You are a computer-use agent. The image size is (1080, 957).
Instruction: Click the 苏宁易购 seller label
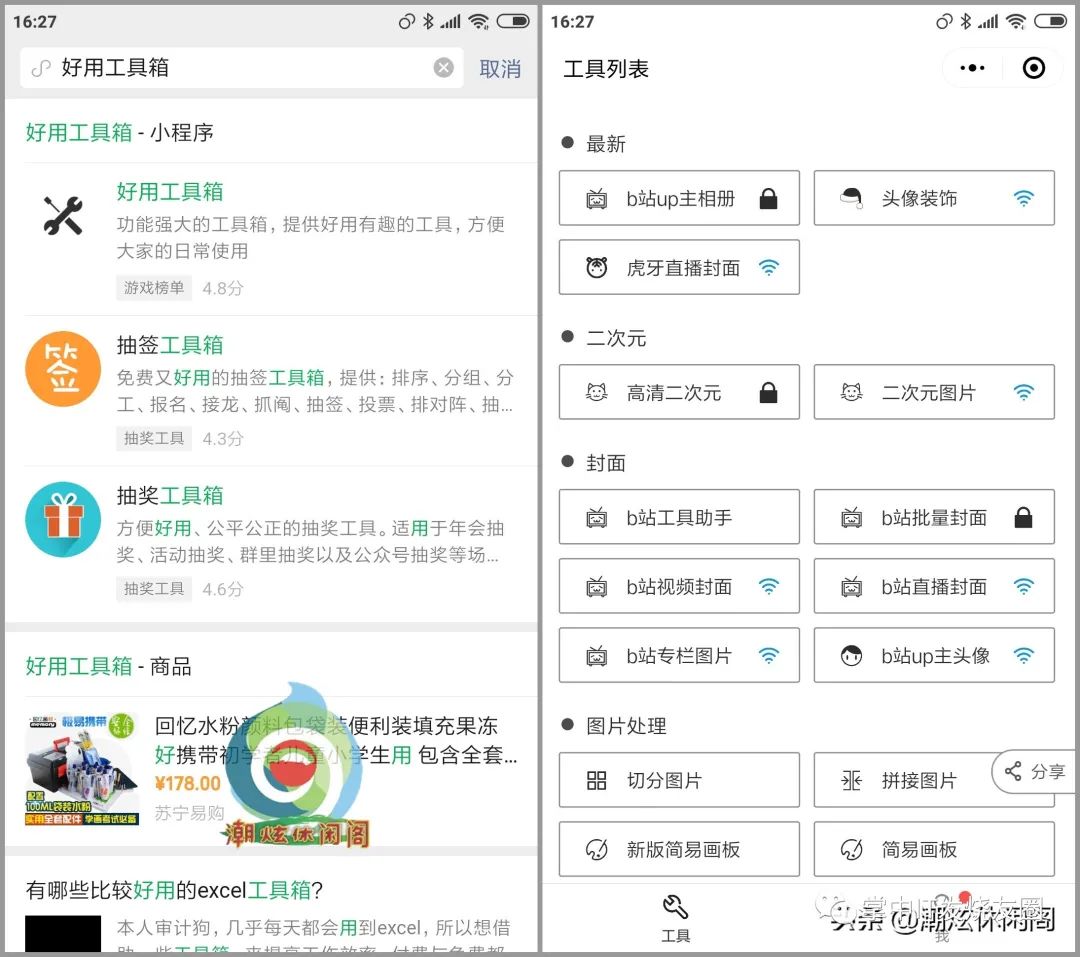point(189,813)
